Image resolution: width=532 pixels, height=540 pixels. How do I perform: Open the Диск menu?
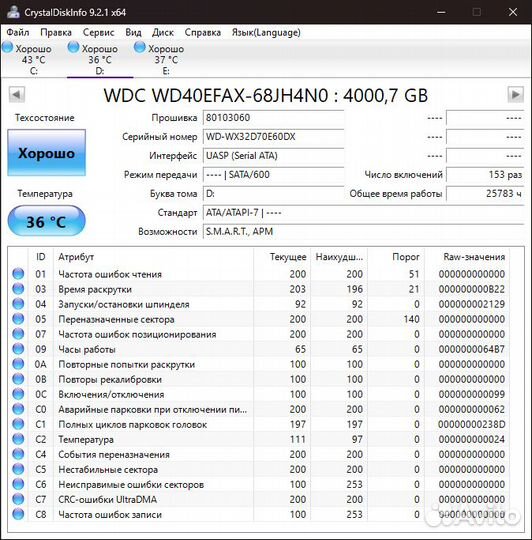pos(163,32)
